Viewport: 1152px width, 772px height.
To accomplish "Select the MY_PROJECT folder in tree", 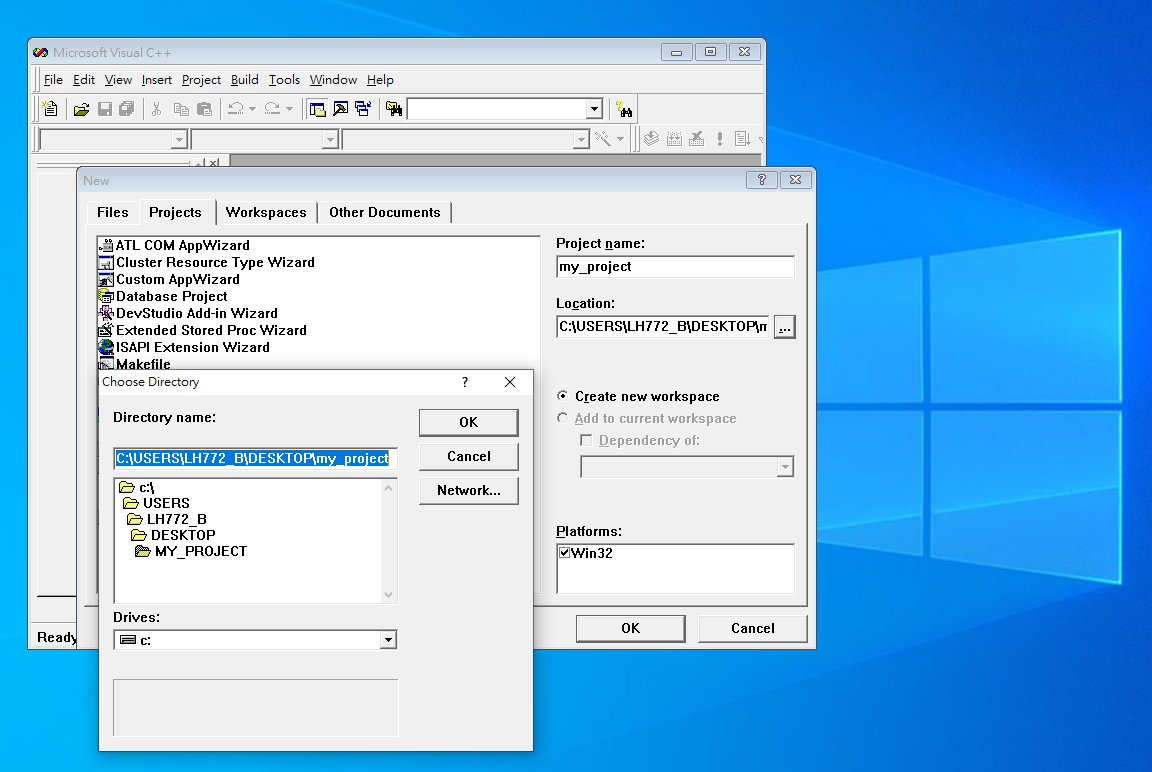I will pyautogui.click(x=191, y=551).
